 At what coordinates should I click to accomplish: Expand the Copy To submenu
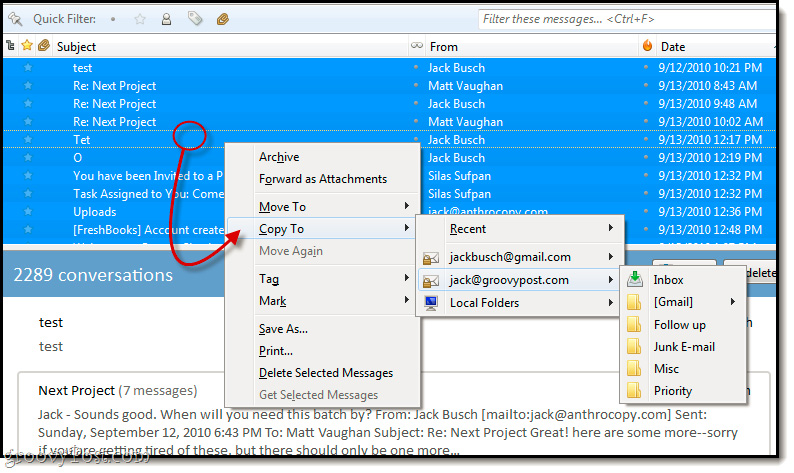pyautogui.click(x=323, y=229)
